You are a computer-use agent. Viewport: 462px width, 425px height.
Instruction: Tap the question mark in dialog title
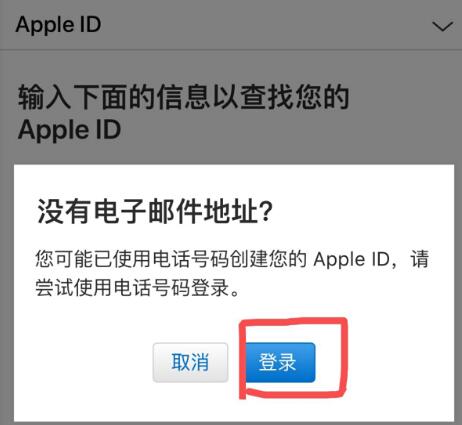coord(266,212)
